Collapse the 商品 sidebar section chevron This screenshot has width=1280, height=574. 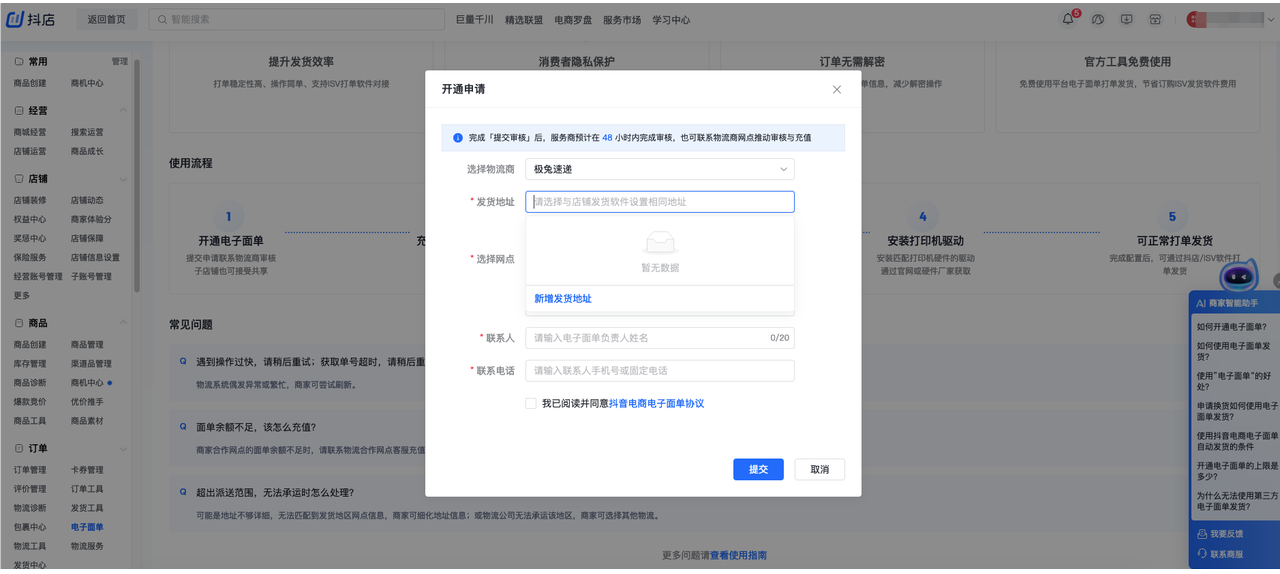(x=123, y=323)
